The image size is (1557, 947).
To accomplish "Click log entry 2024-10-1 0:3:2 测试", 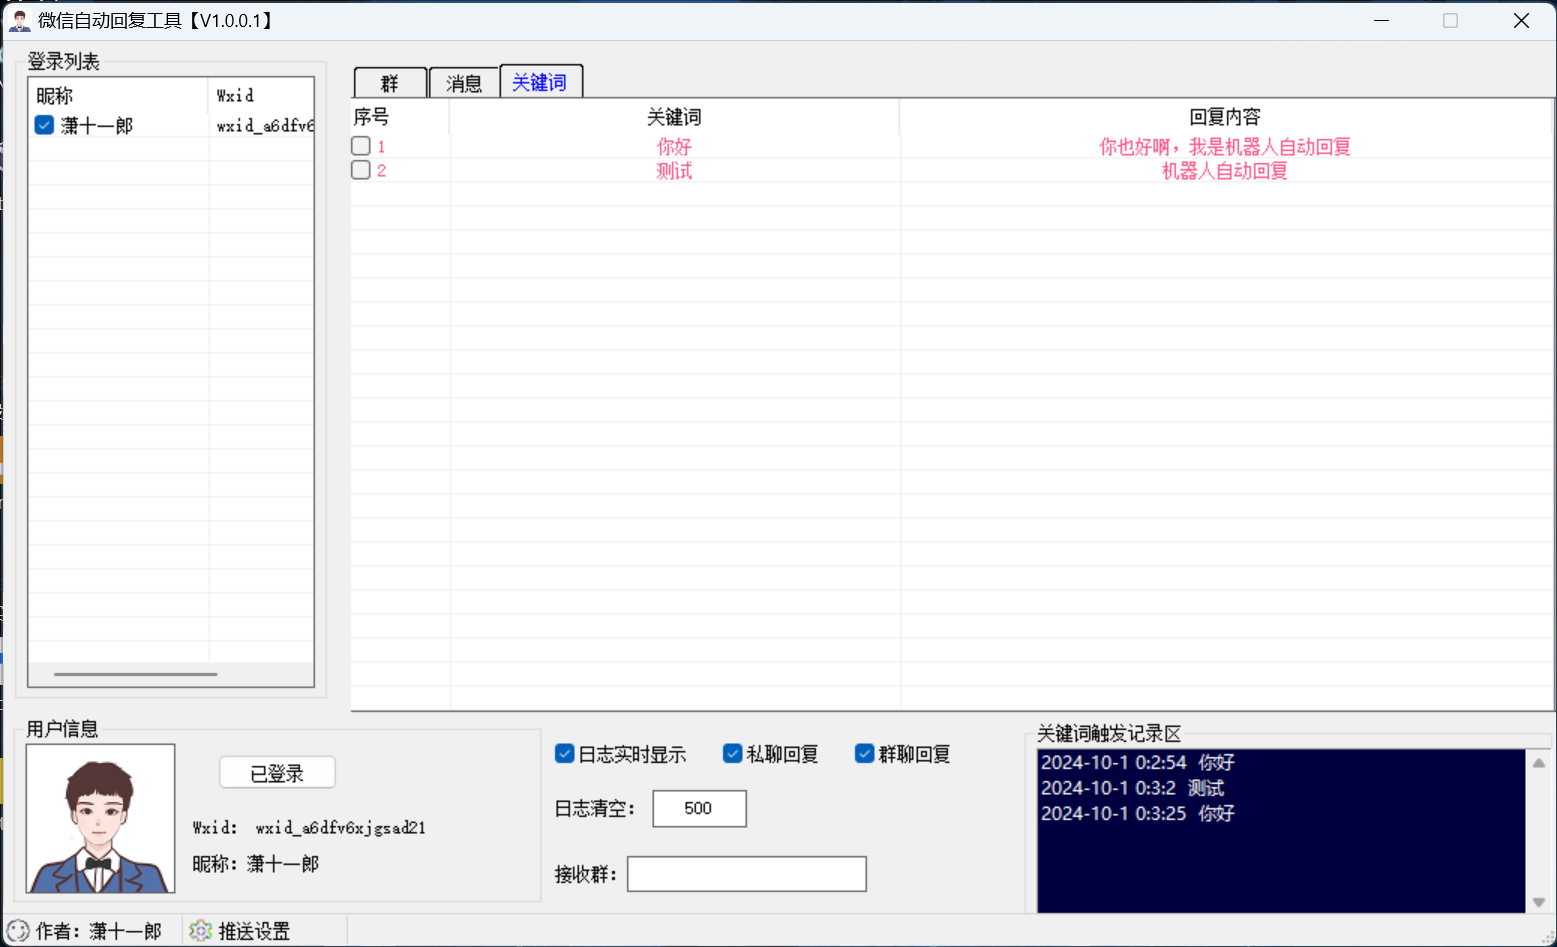I will point(1133,788).
